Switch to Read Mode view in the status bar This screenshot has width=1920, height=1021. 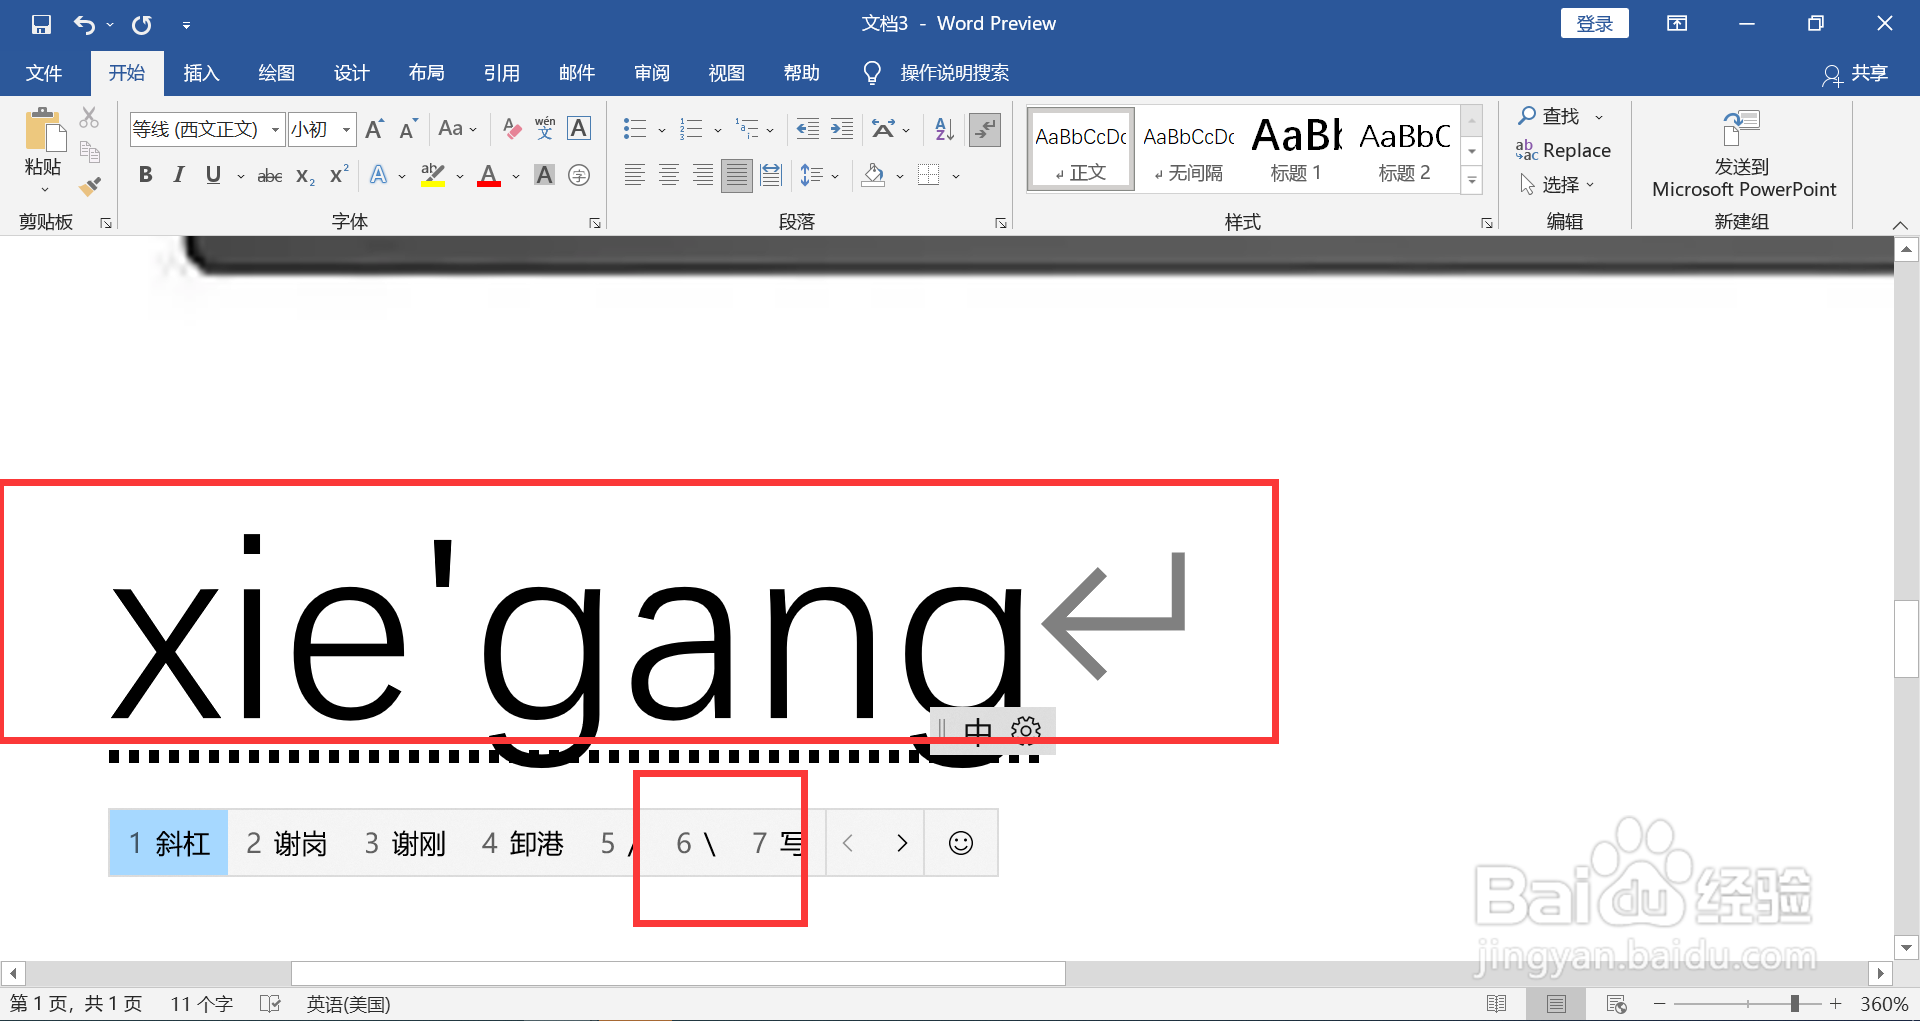click(x=1497, y=1003)
